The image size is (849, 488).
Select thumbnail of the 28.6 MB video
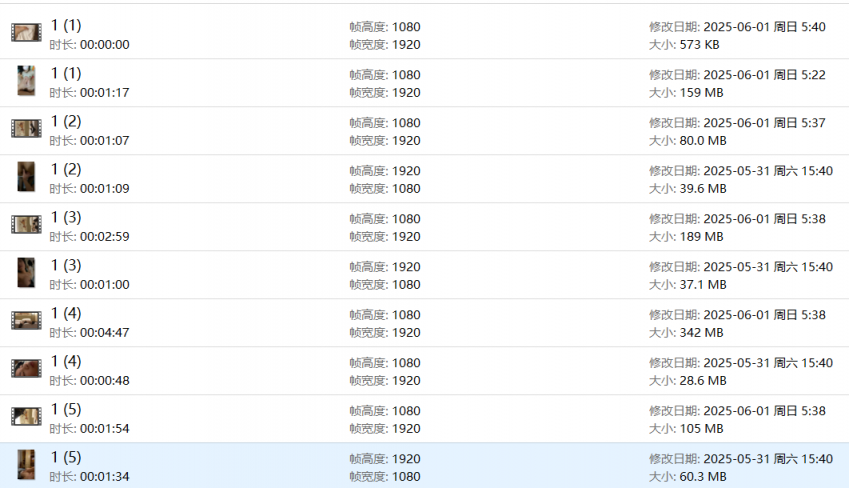tap(26, 369)
